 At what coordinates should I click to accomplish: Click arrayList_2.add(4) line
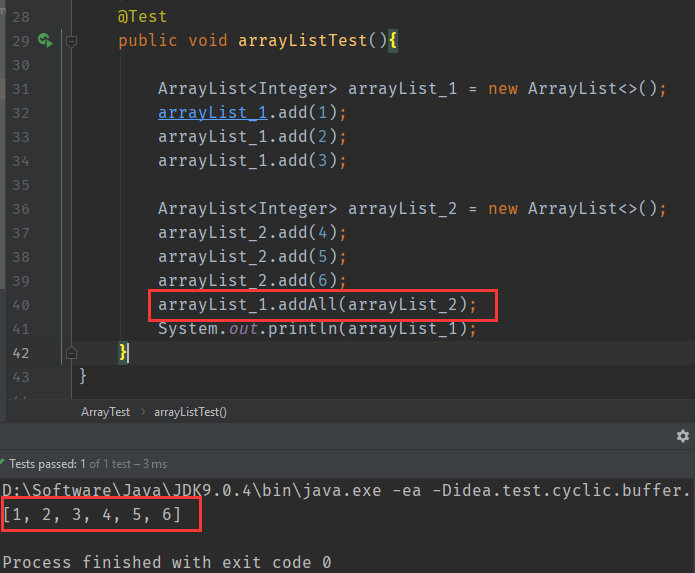[x=252, y=233]
